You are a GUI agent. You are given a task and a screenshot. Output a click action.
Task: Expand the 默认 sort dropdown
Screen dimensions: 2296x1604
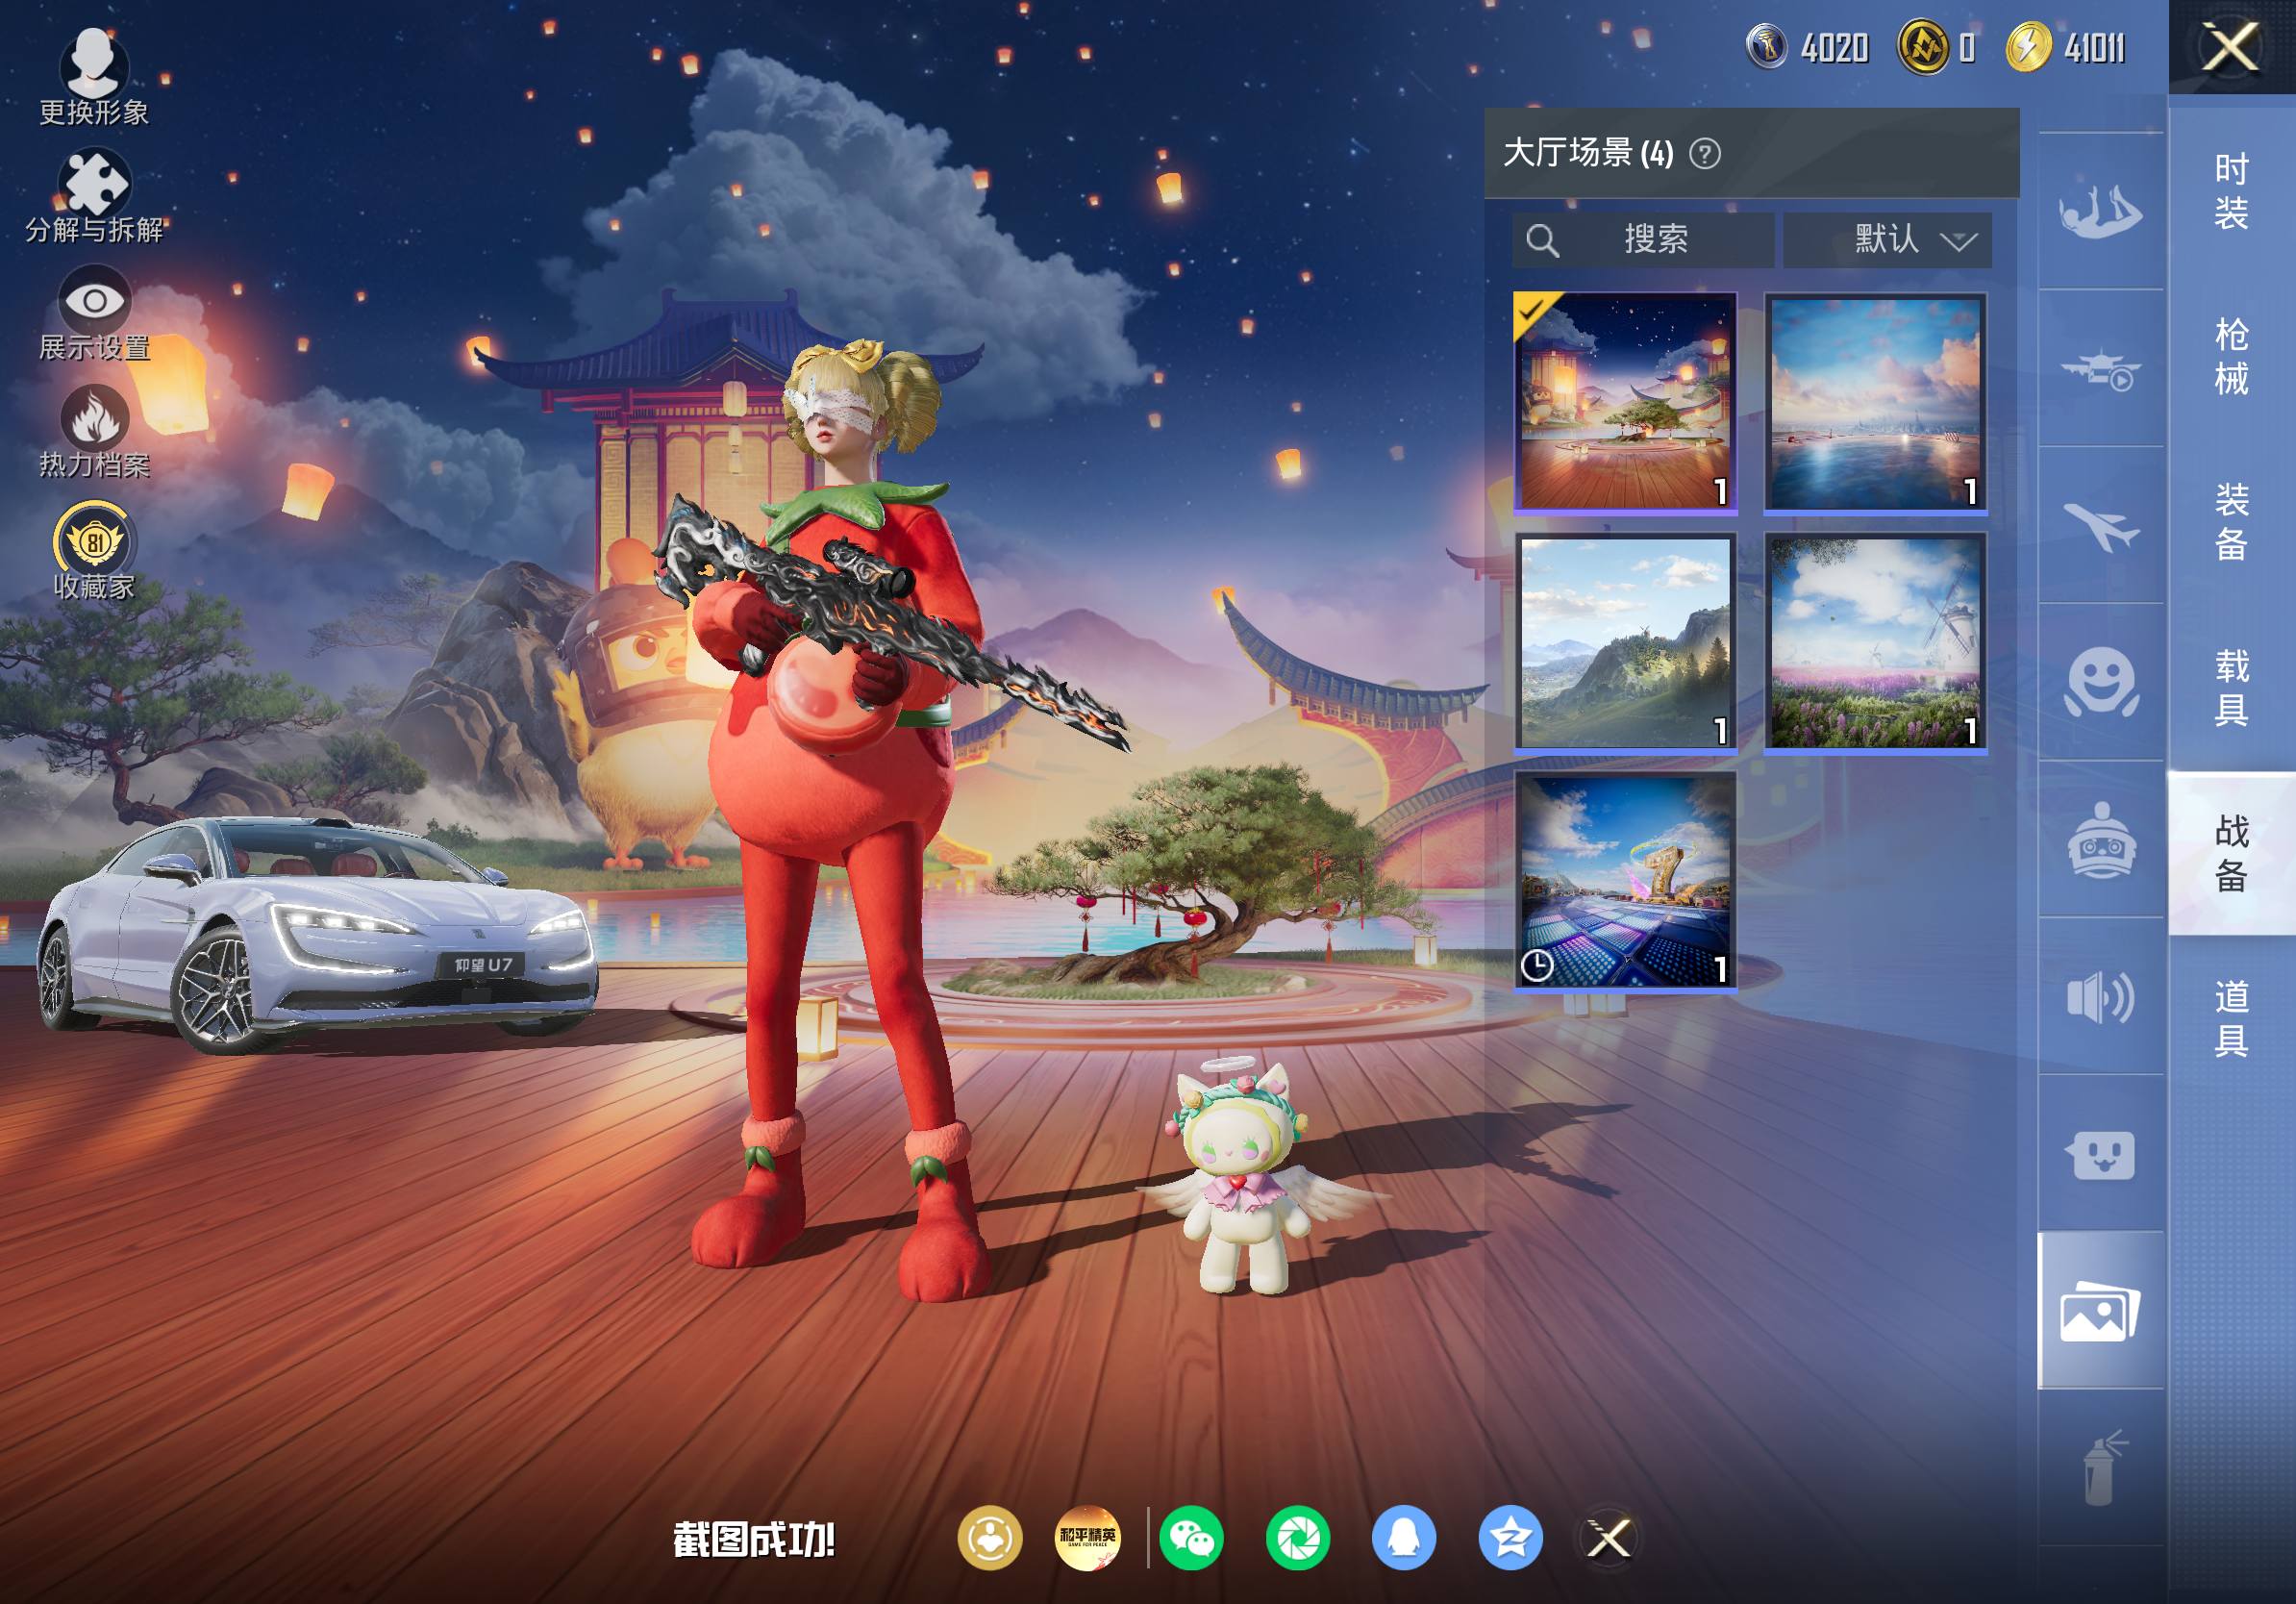[1888, 240]
